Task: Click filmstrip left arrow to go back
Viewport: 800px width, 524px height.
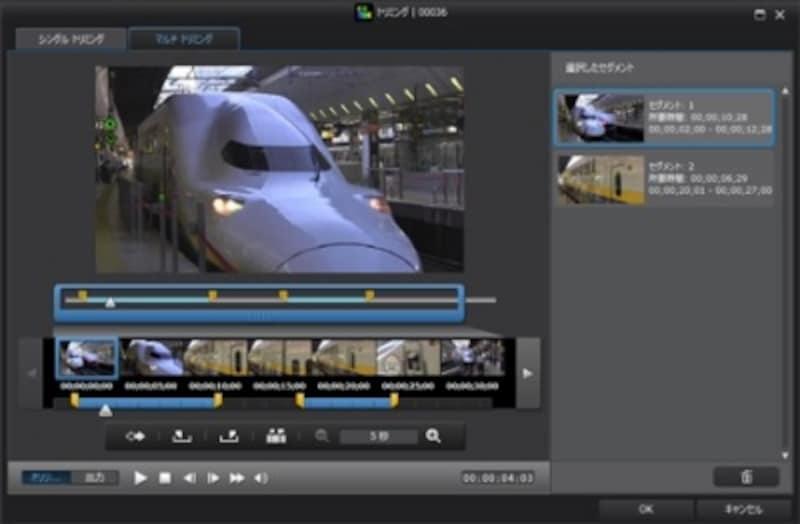Action: 31,373
